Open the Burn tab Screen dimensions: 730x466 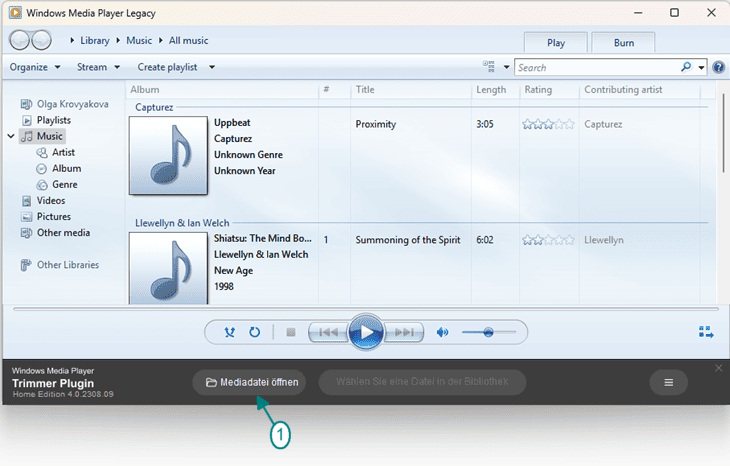(623, 43)
